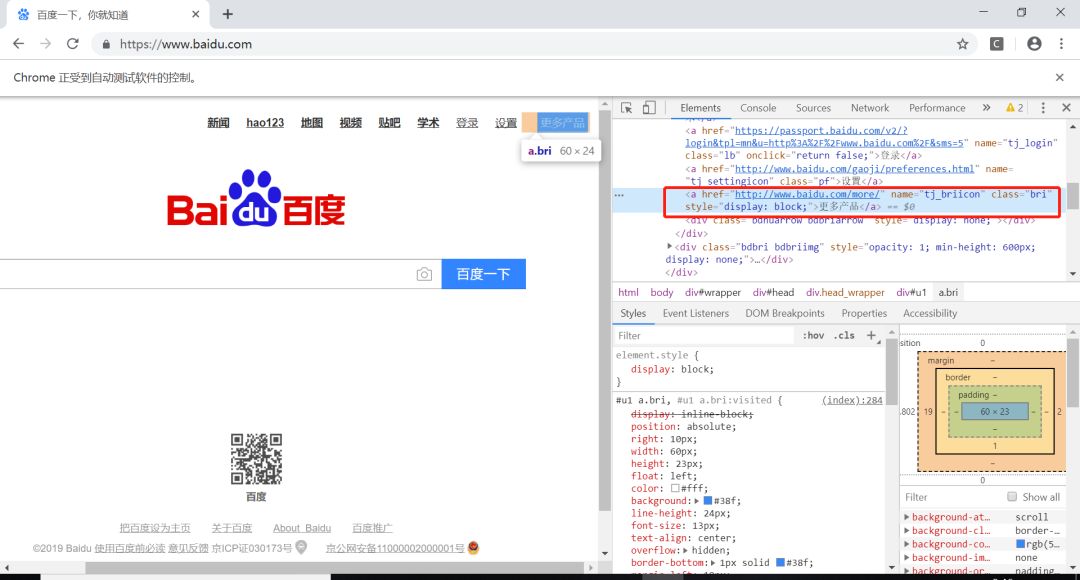Click the address bar URL
1080x580 pixels.
point(186,44)
